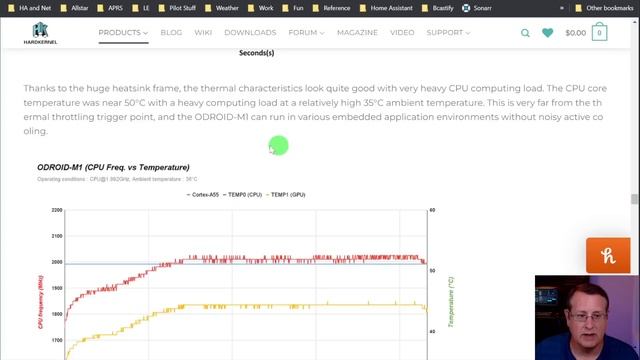This screenshot has width=640, height=360.
Task: Click the ODROID-M1 chart title
Action: point(113,167)
